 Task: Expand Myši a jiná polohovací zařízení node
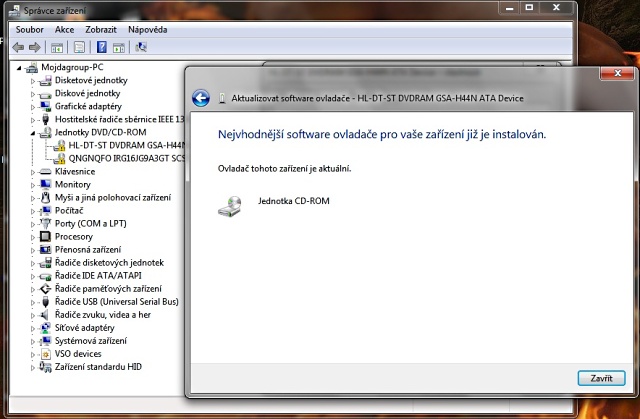33,198
